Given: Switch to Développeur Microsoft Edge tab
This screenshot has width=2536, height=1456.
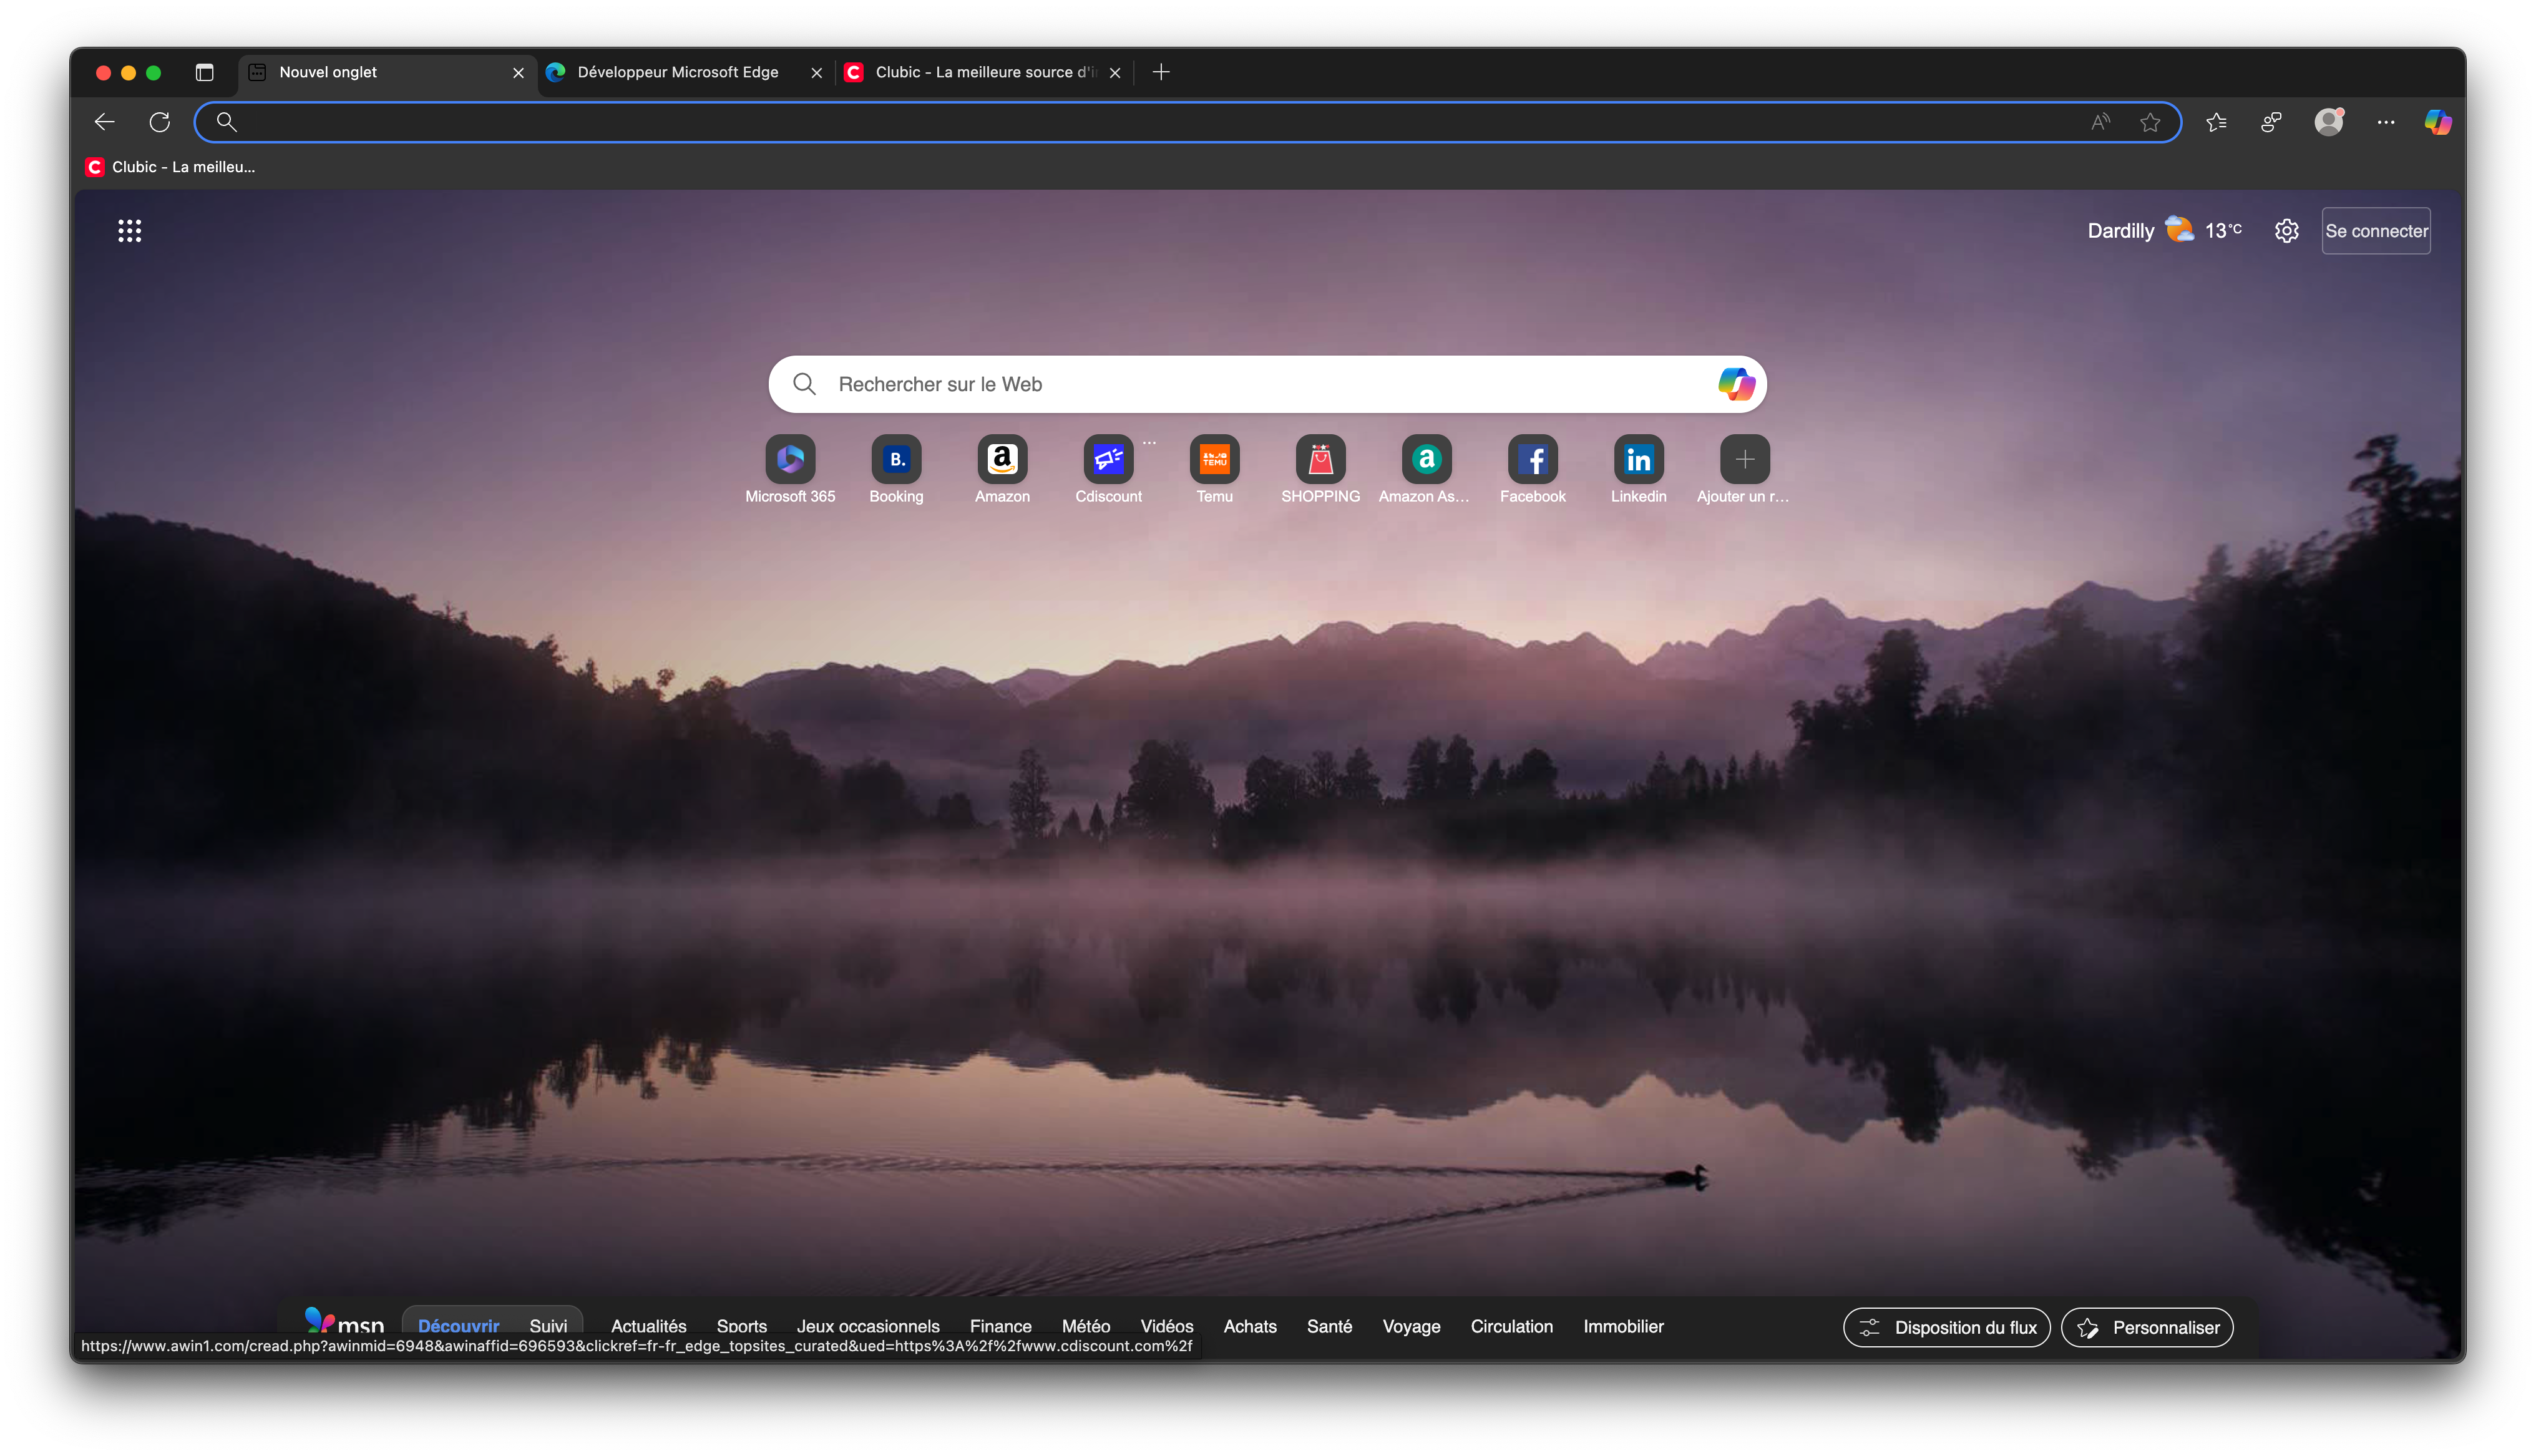Looking at the screenshot, I should pos(677,72).
